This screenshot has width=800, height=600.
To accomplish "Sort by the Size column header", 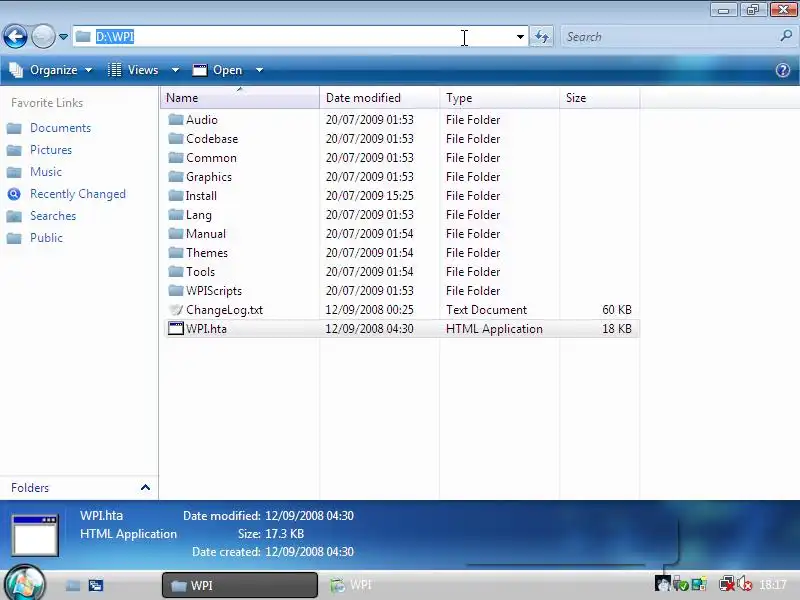I will 599,98.
